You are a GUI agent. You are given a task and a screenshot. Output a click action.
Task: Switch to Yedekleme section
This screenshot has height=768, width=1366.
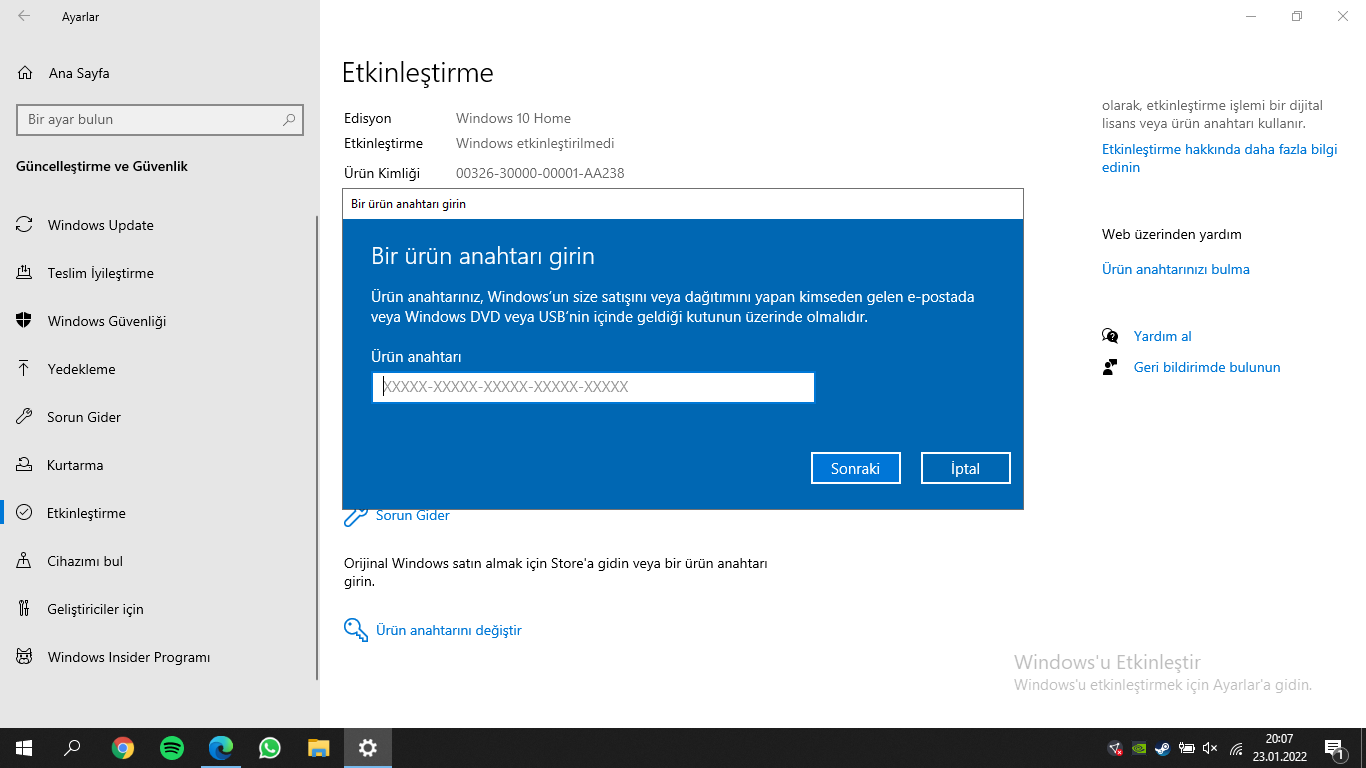click(x=82, y=369)
